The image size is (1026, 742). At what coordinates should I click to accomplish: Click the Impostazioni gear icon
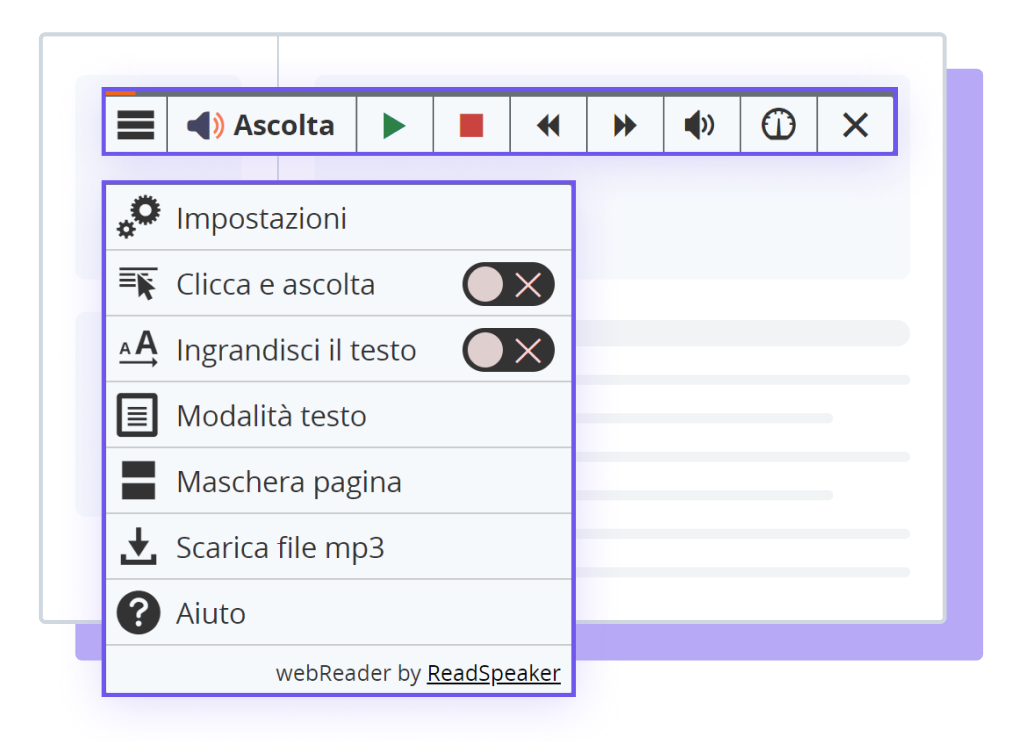coord(139,215)
